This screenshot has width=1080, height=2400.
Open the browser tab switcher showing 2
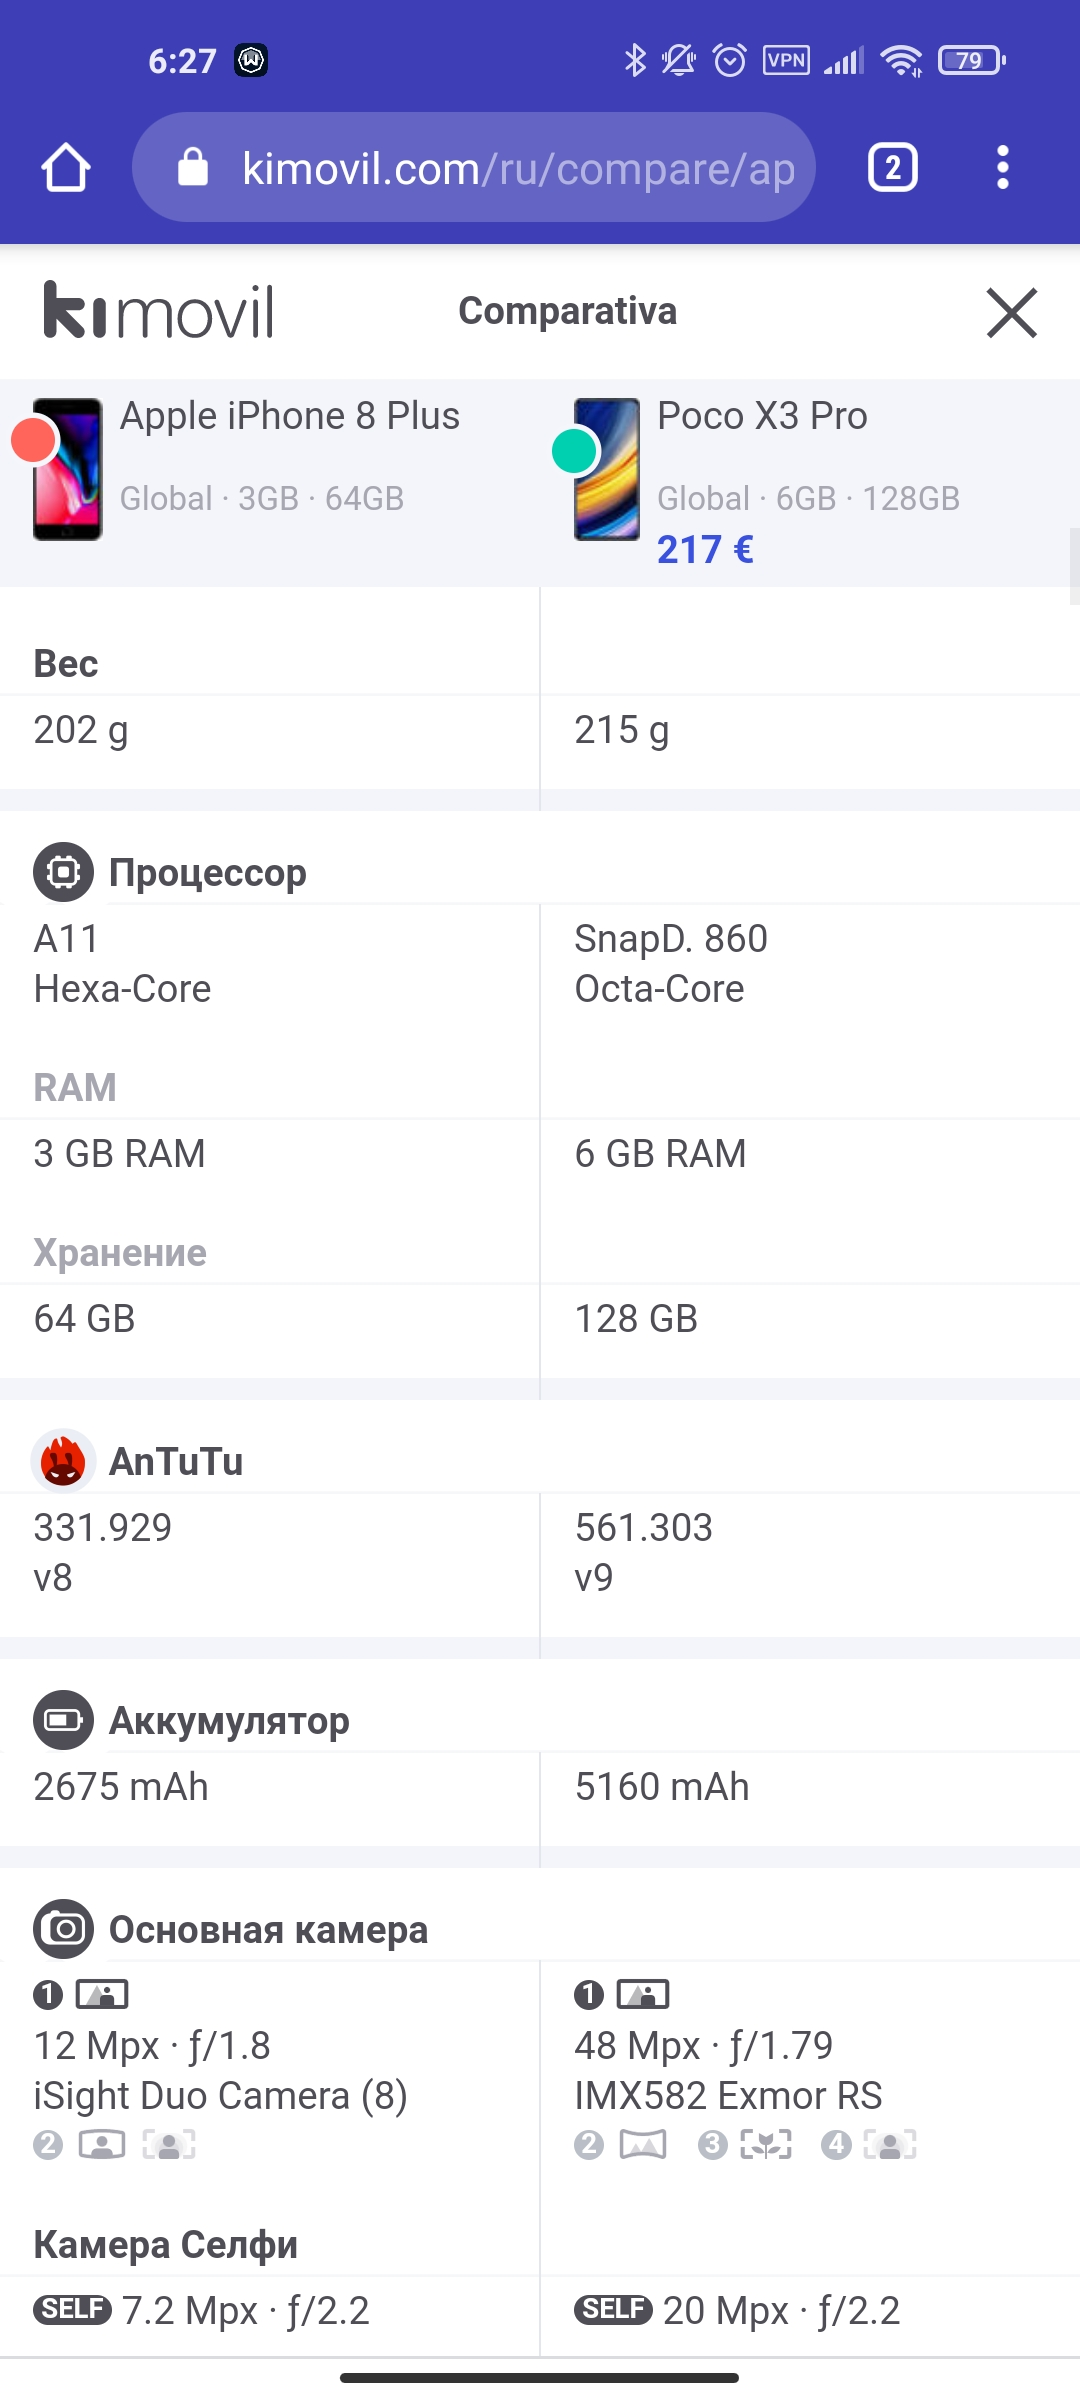[x=893, y=167]
